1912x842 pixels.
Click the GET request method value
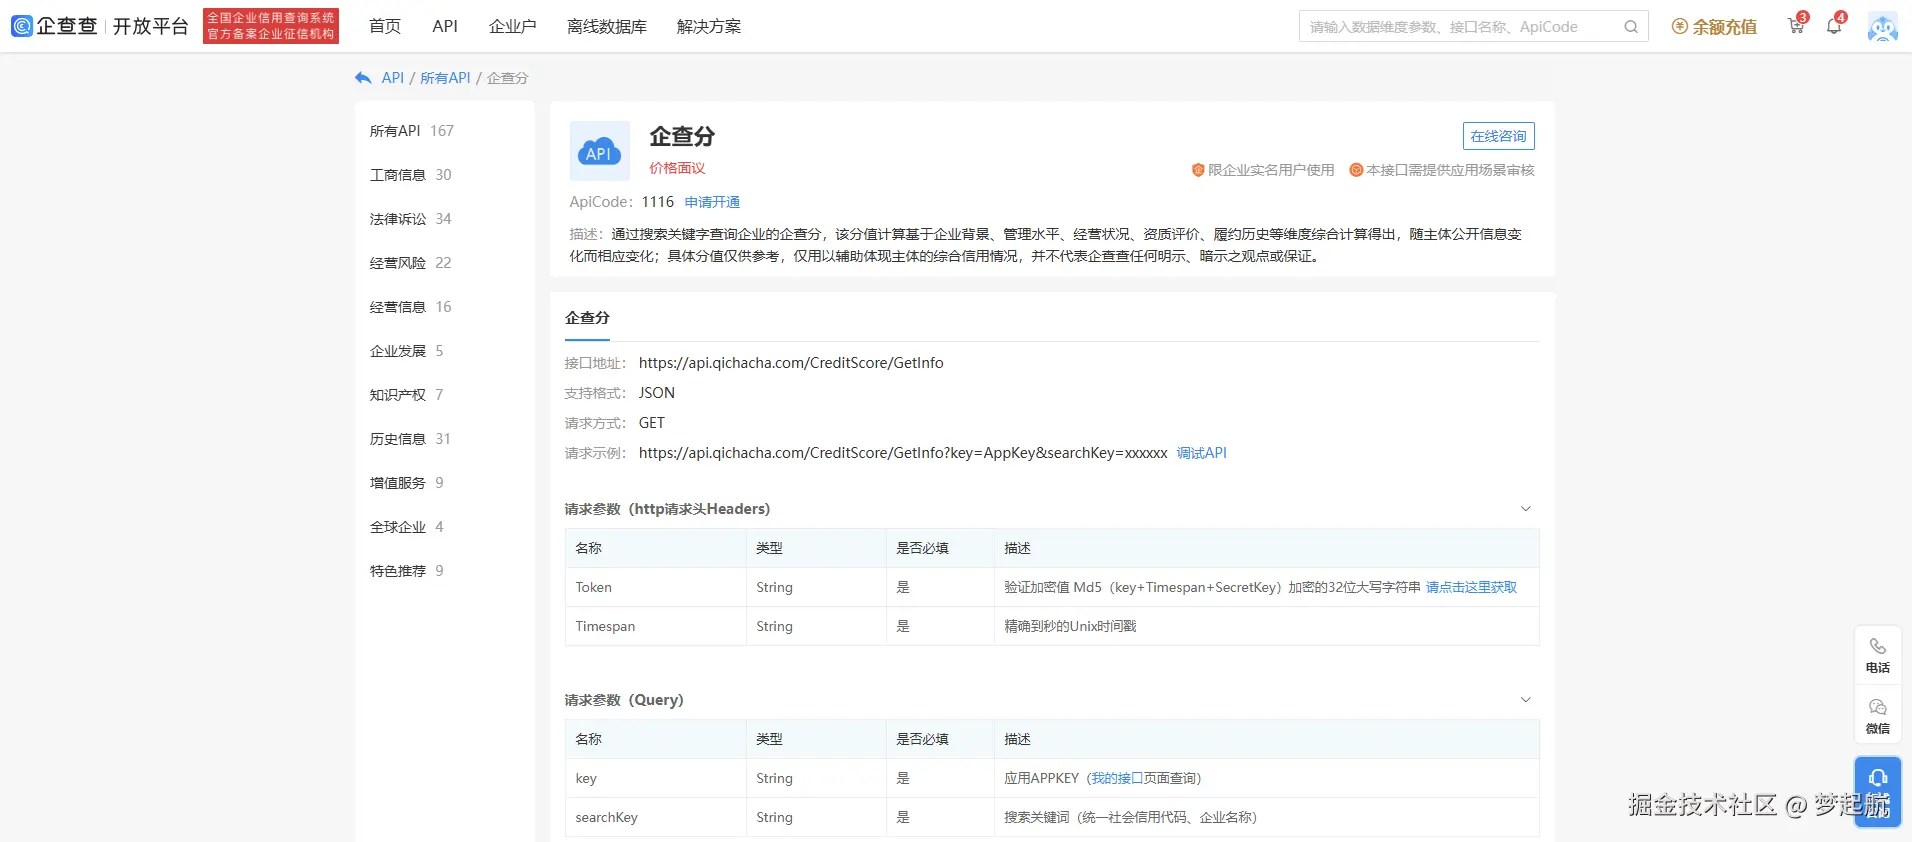[652, 423]
